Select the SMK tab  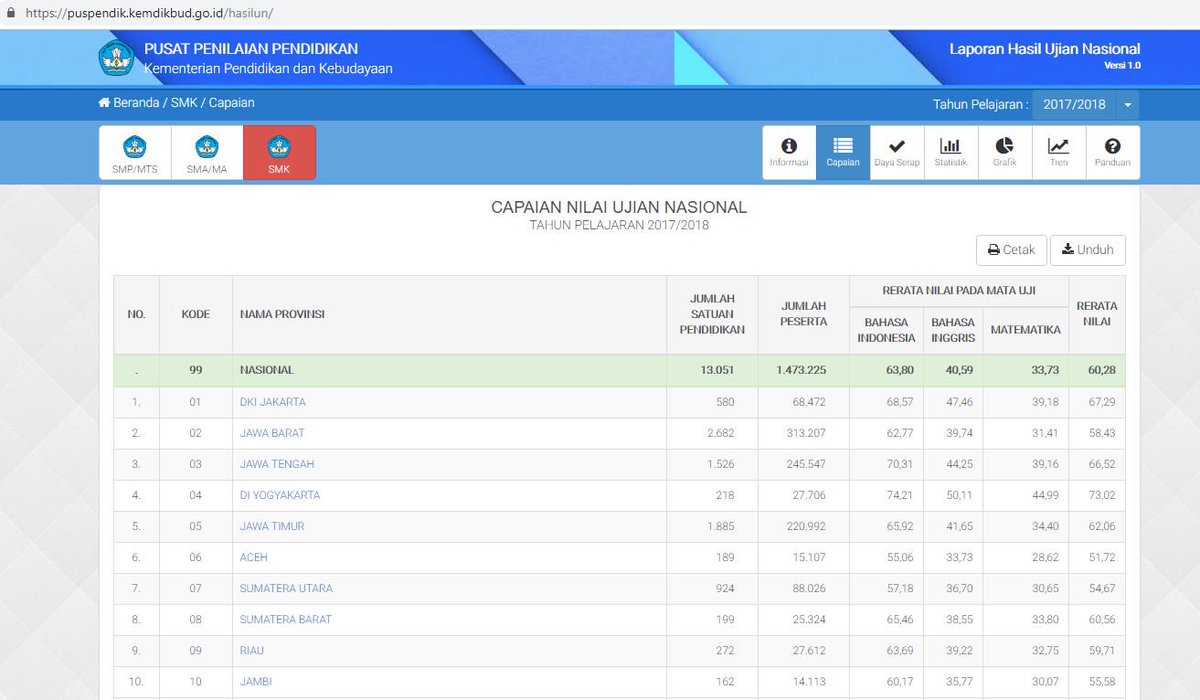[x=279, y=153]
